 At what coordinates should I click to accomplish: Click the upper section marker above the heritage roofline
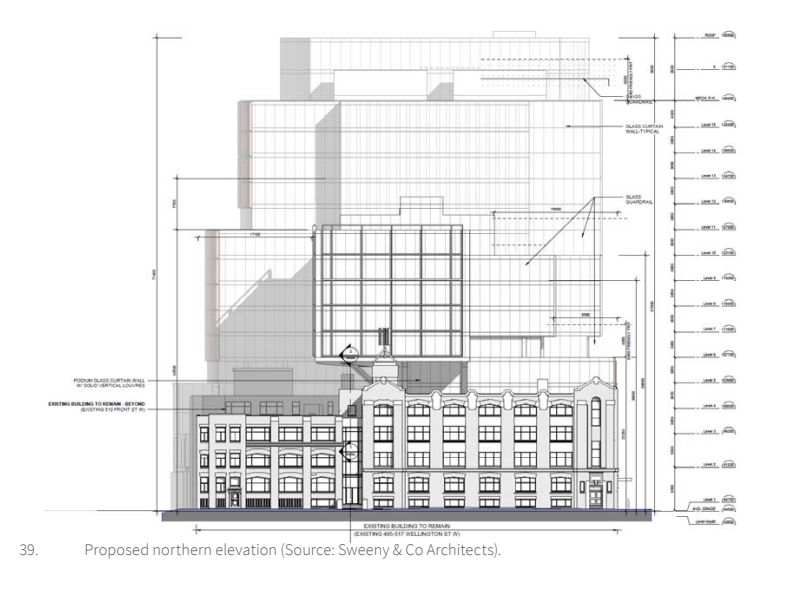(350, 353)
